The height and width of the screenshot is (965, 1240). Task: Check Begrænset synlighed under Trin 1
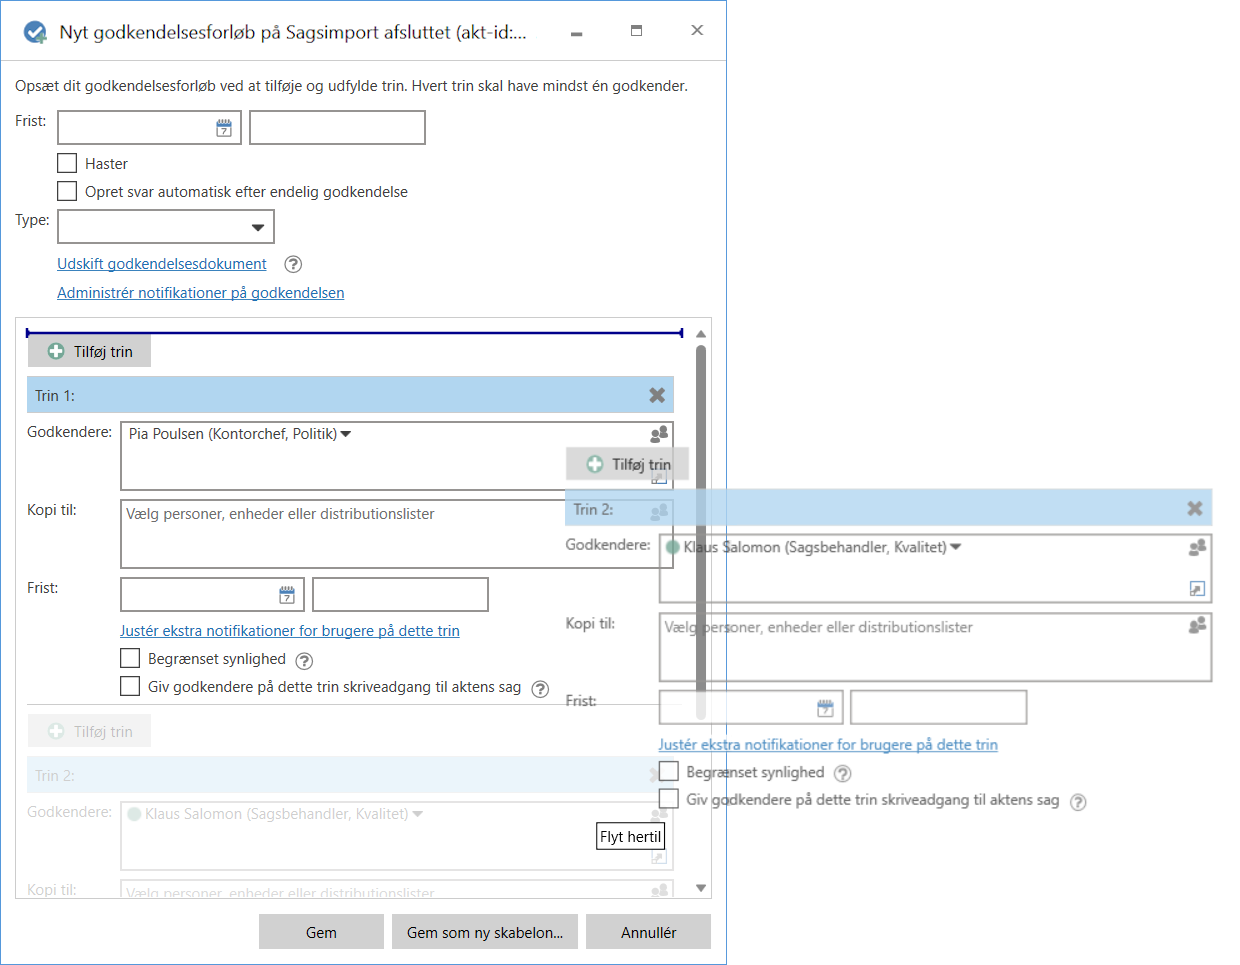[130, 658]
